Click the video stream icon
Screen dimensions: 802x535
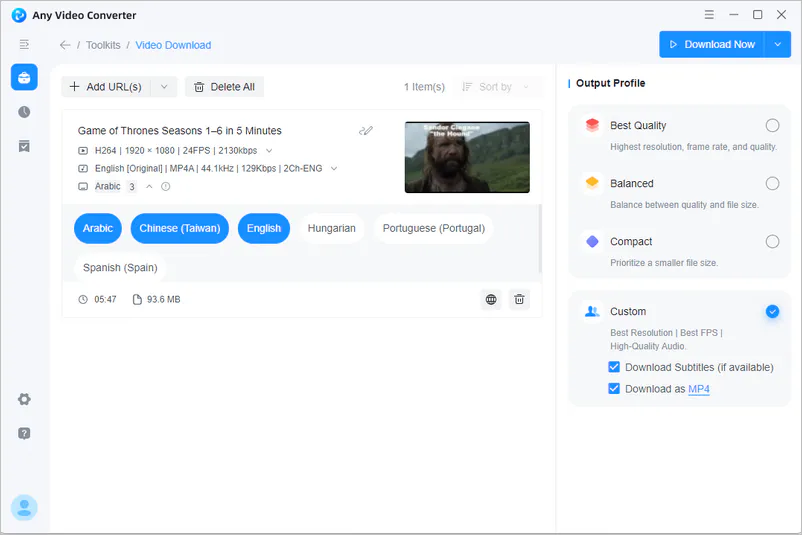click(x=83, y=151)
